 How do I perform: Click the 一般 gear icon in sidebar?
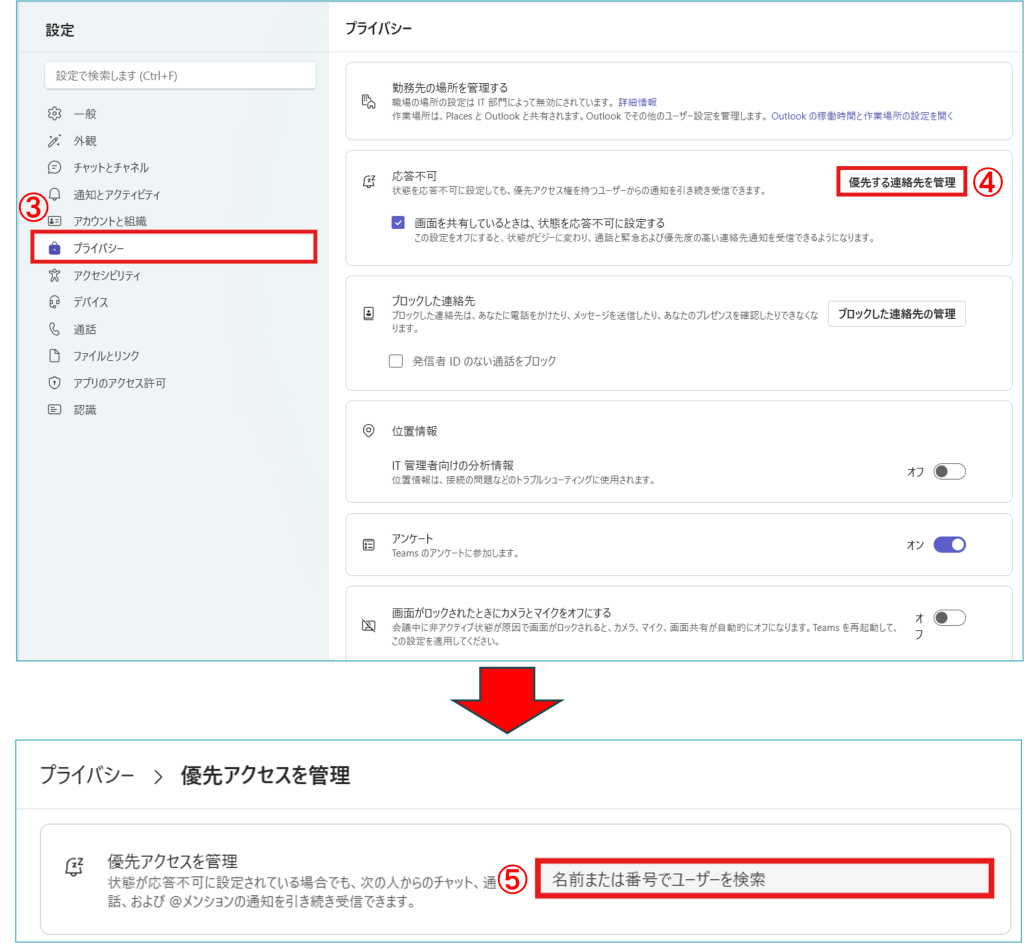coord(55,114)
